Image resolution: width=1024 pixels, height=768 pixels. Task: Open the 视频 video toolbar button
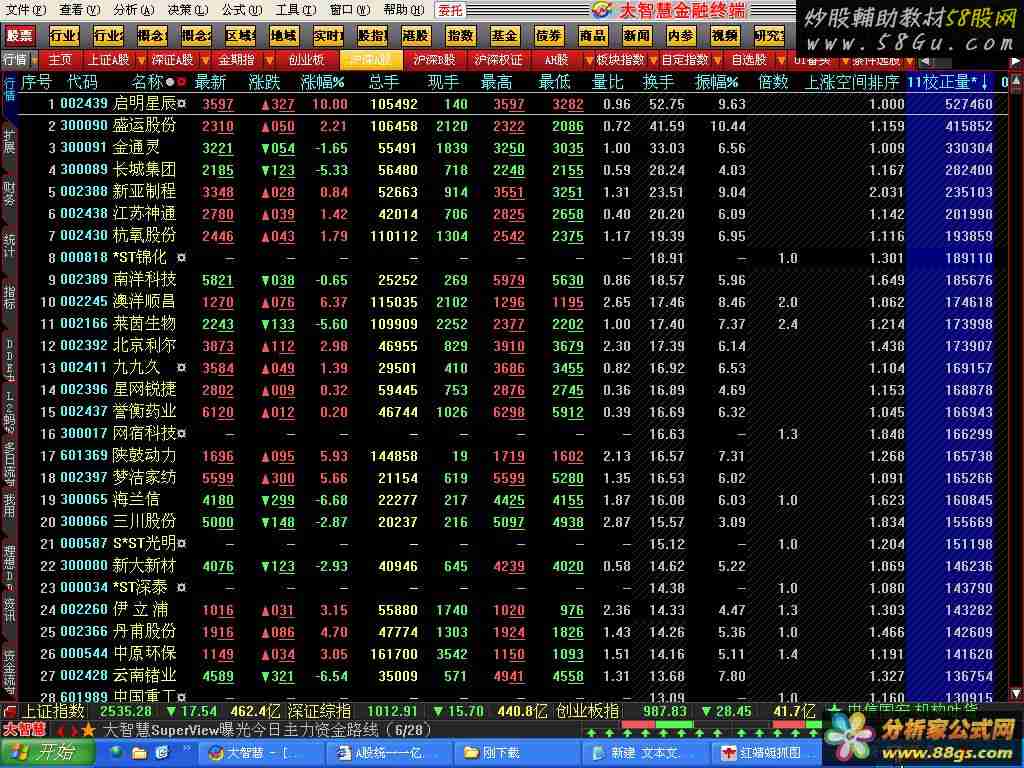click(x=725, y=35)
